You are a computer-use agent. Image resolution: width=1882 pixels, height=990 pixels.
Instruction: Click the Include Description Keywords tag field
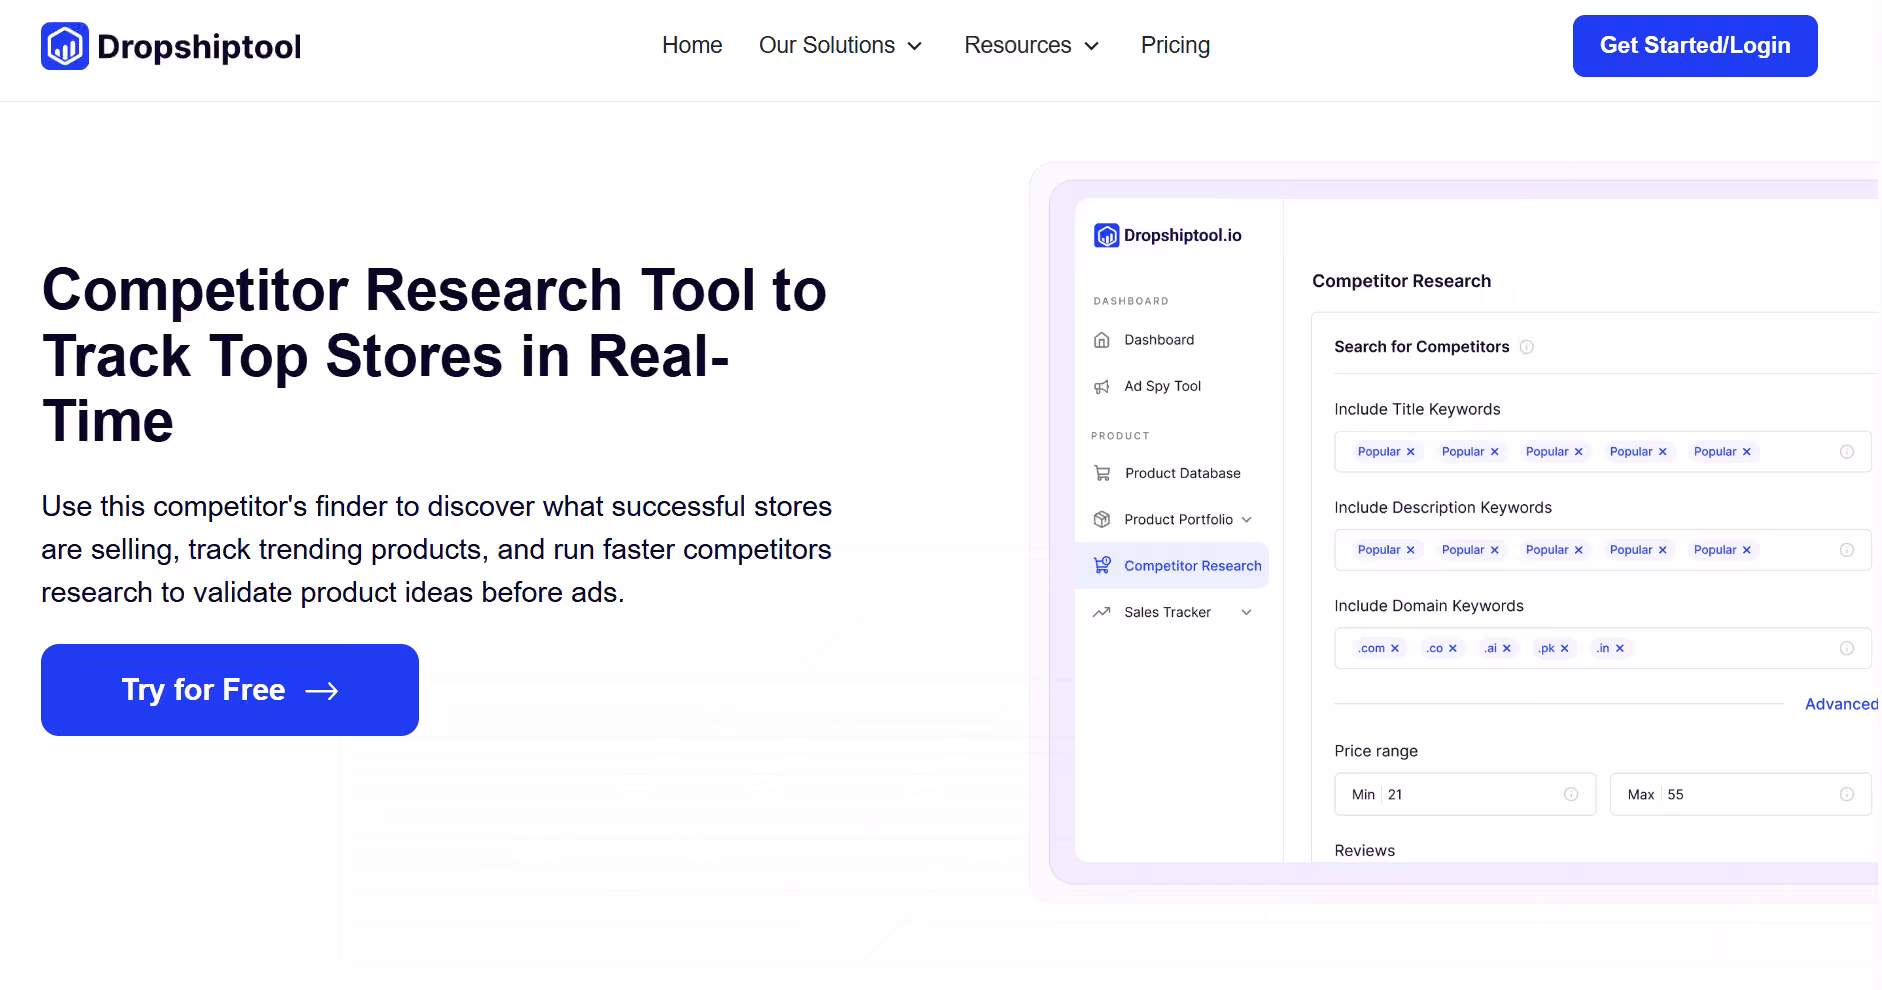(1603, 550)
